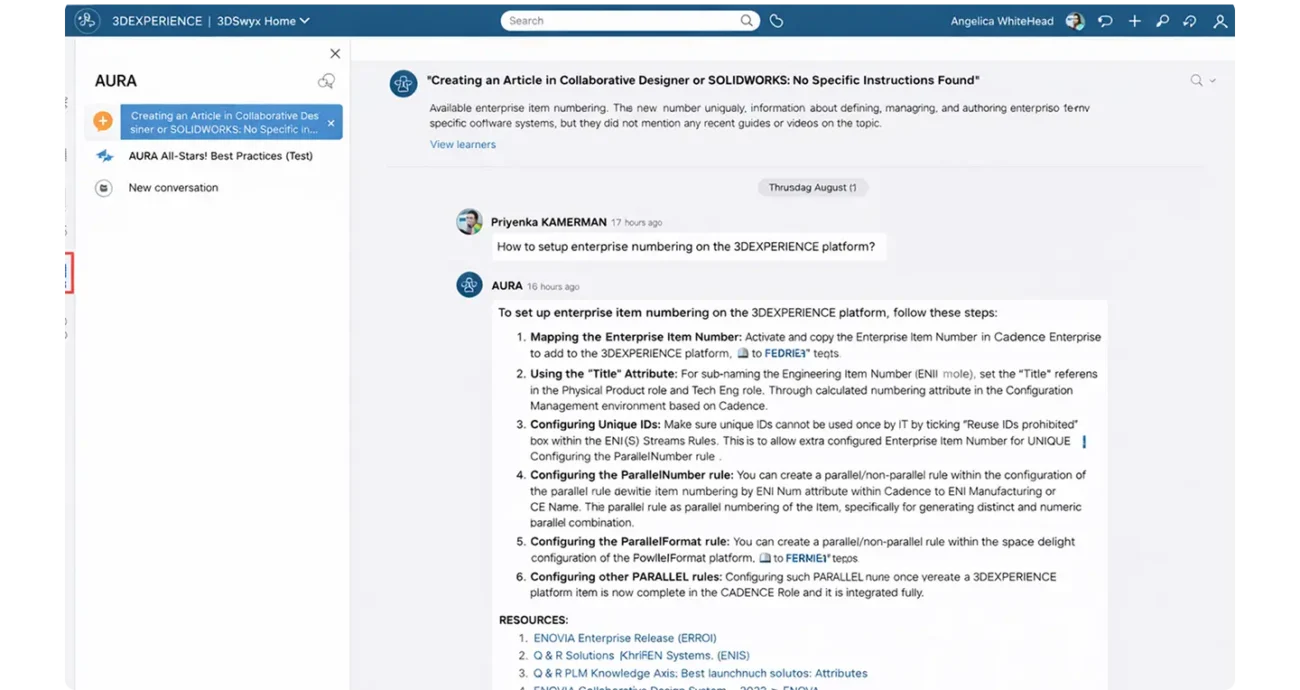Click the chat bubbles icon next to AURA

[326, 82]
